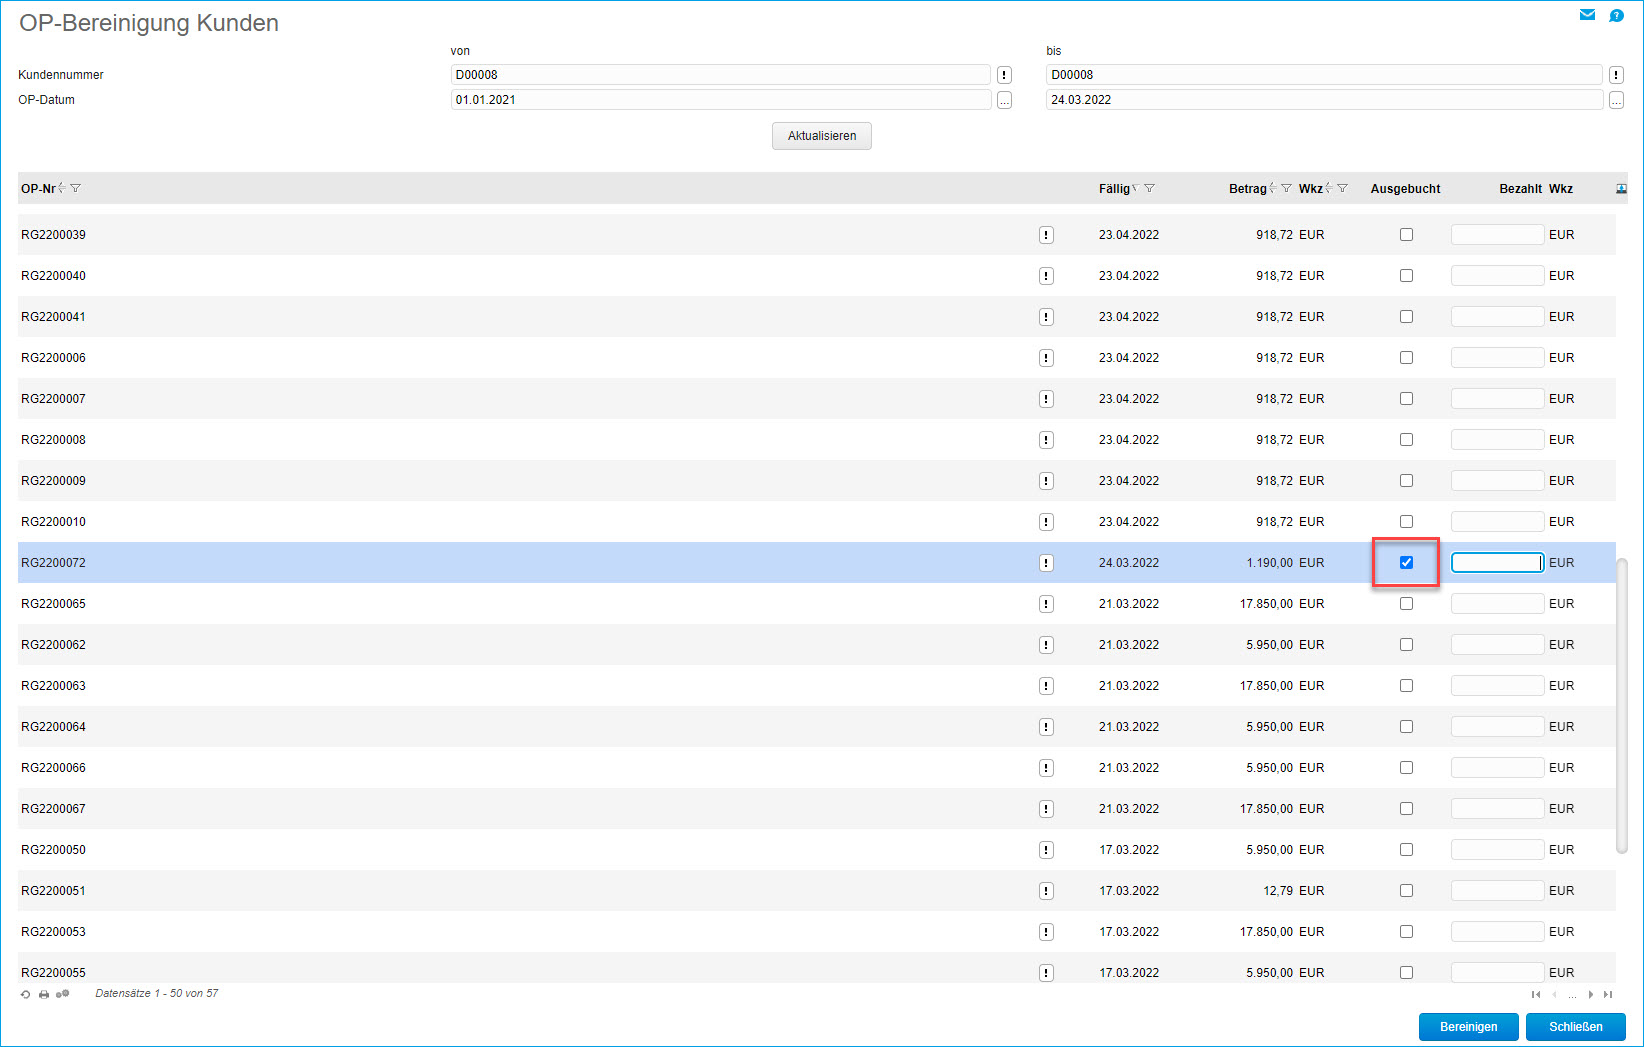This screenshot has width=1644, height=1047.
Task: Click the printer icon below the table
Action: click(44, 994)
